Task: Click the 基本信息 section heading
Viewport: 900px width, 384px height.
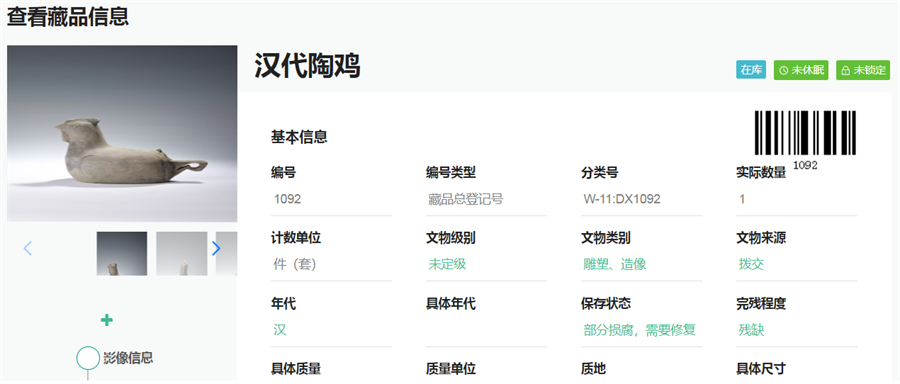Action: 299,137
